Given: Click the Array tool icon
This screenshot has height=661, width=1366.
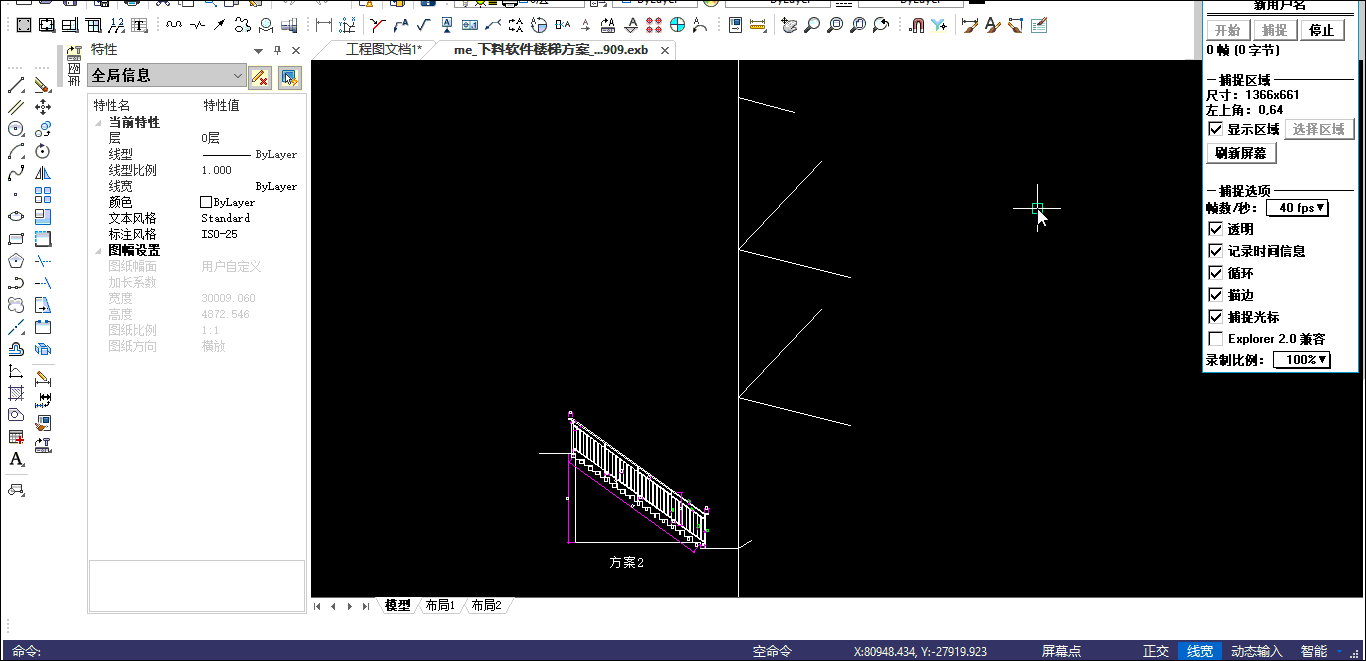Looking at the screenshot, I should point(43,195).
